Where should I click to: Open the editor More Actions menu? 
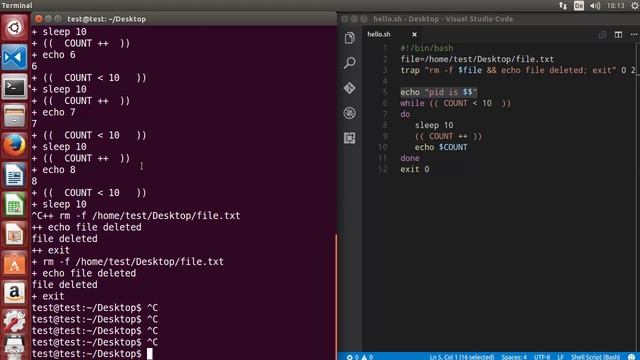pos(633,35)
